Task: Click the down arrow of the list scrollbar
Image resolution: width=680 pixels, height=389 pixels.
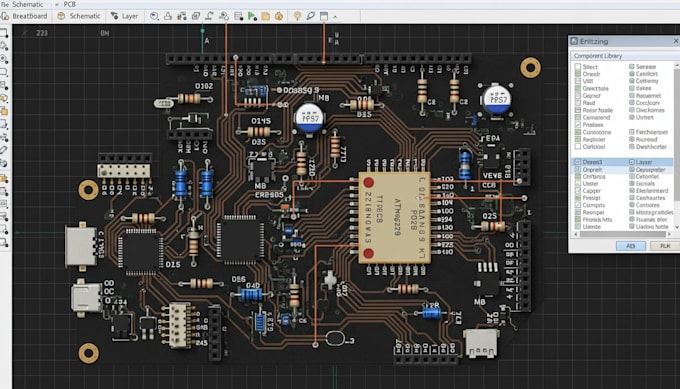Action: [x=677, y=227]
